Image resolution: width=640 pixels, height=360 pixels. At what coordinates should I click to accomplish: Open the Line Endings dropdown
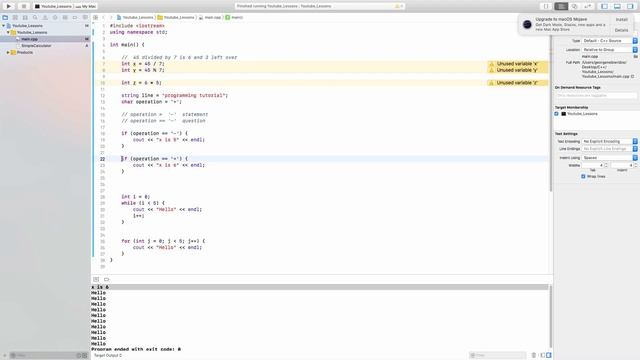click(x=609, y=149)
